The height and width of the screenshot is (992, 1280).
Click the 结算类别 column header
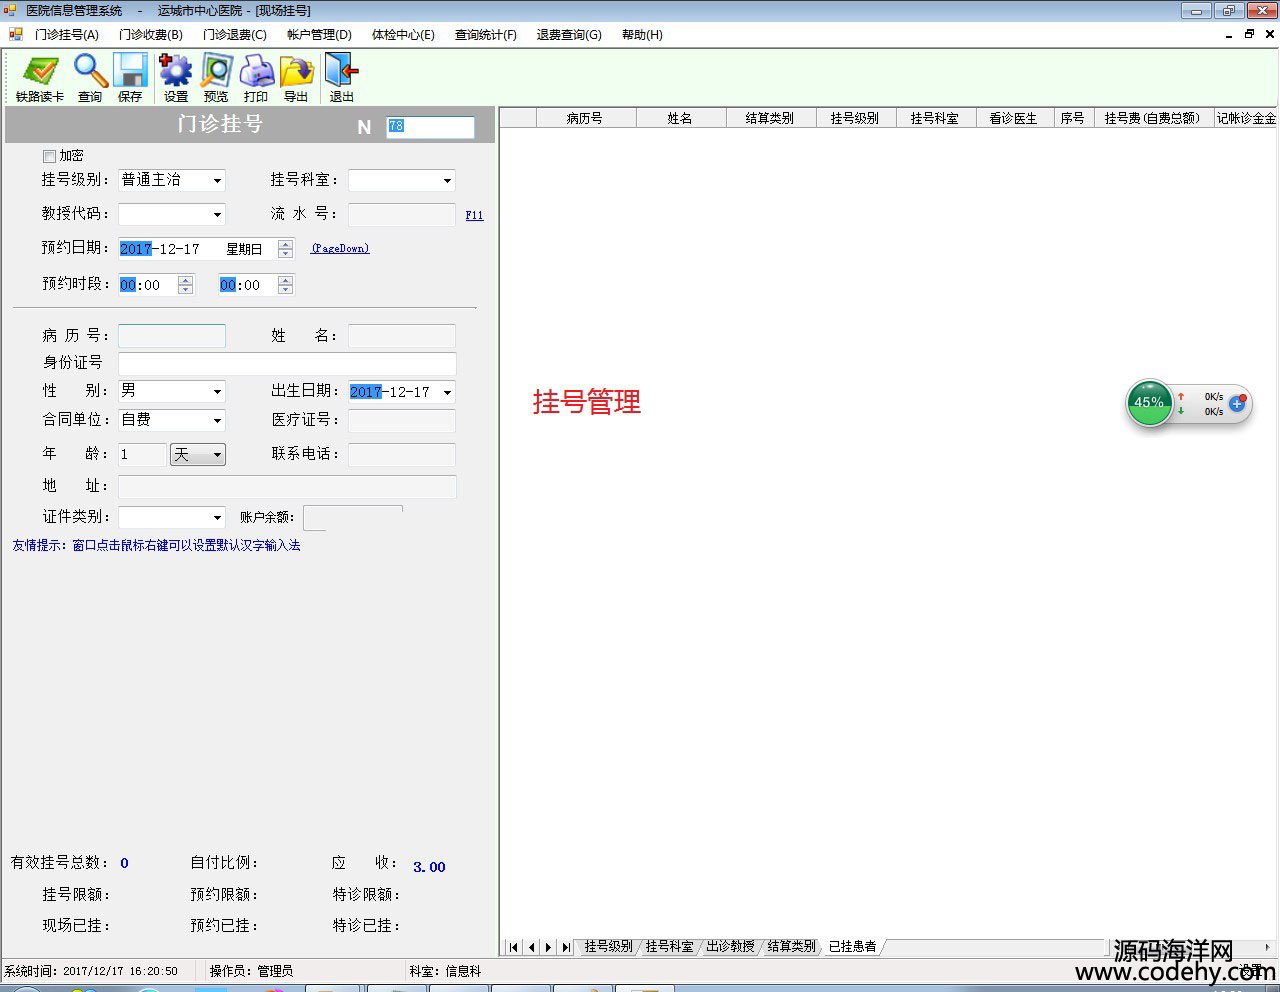tap(770, 118)
